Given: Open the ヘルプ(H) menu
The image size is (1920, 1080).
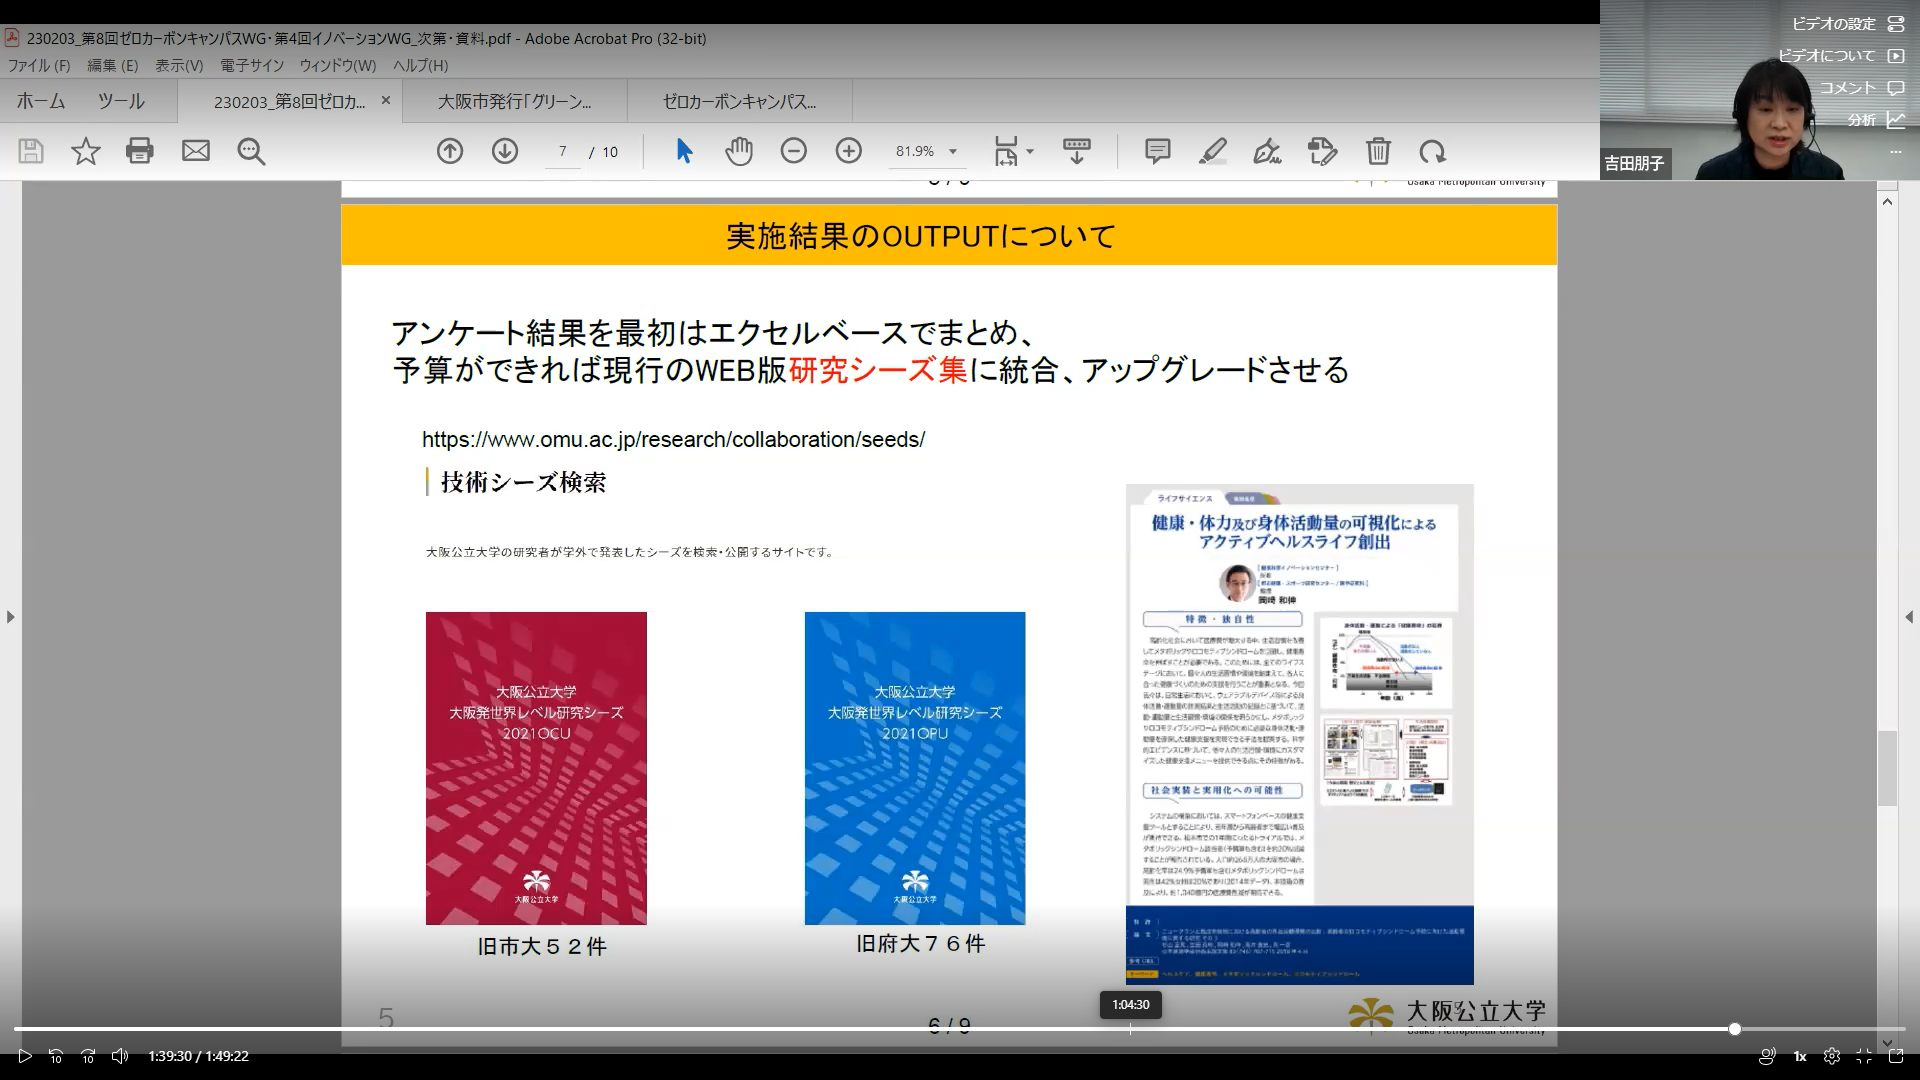Looking at the screenshot, I should (420, 65).
